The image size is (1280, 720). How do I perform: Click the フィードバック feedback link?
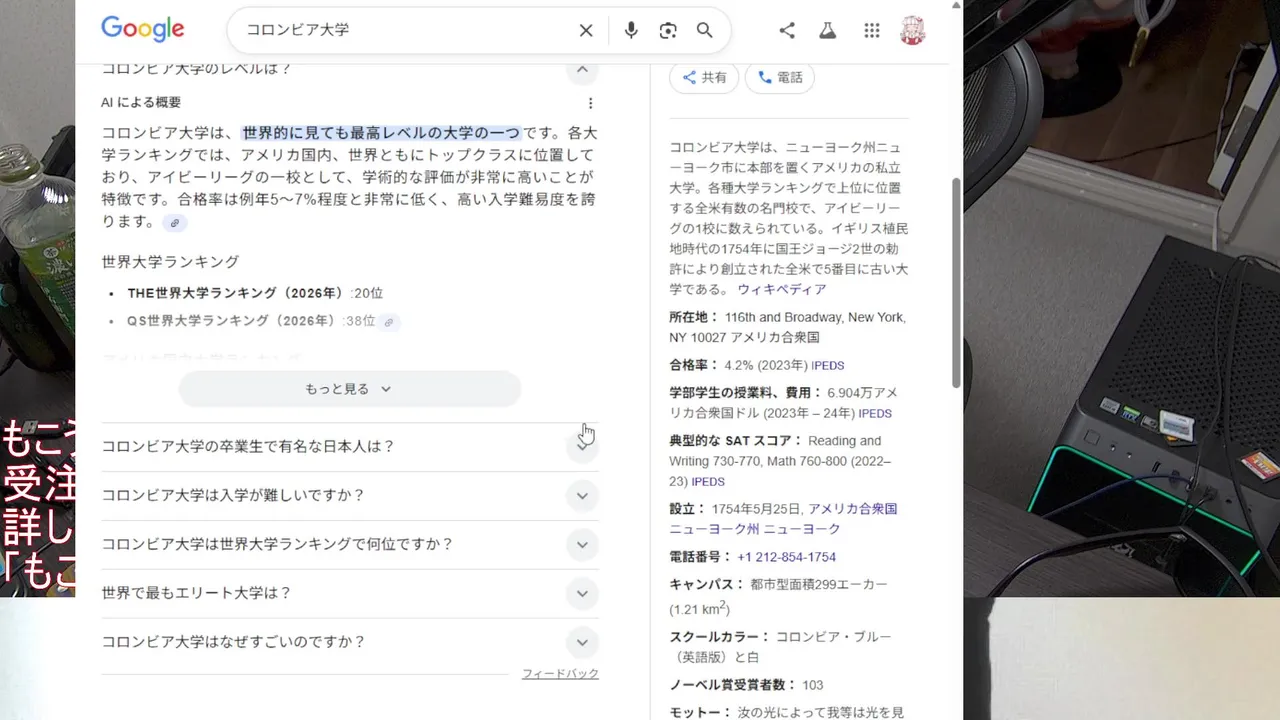tap(560, 674)
